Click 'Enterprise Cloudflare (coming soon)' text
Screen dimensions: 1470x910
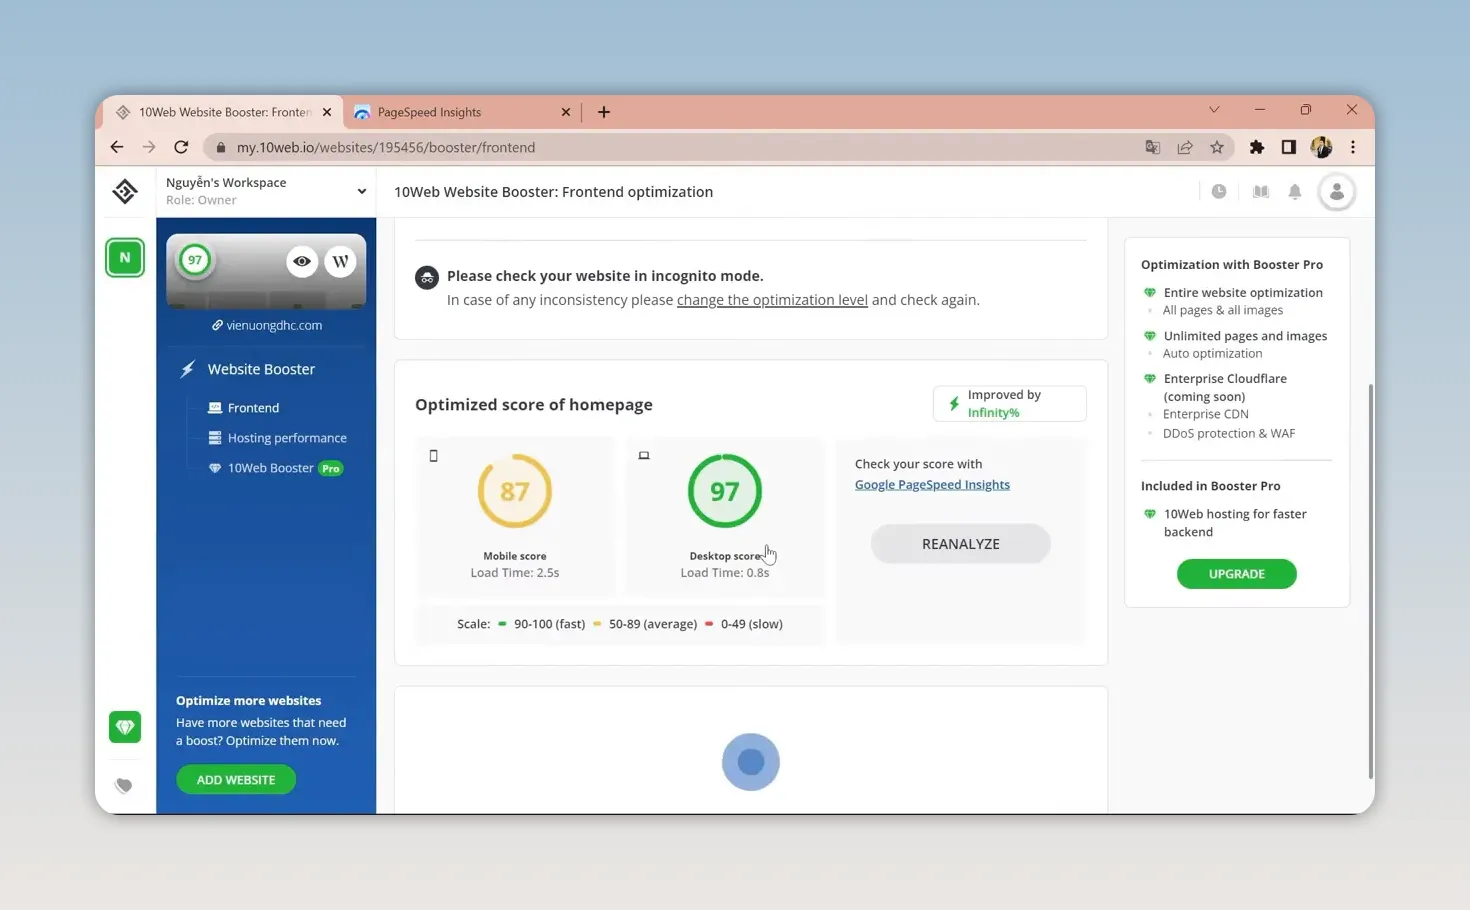point(1225,388)
